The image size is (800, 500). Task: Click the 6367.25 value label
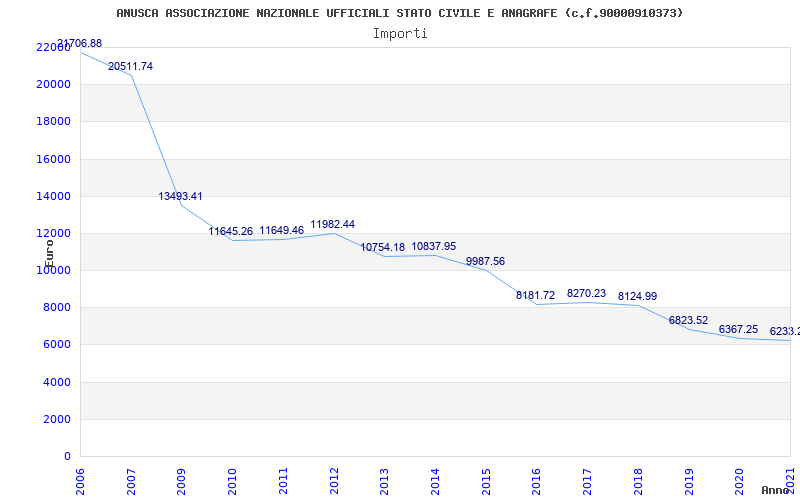tap(738, 329)
